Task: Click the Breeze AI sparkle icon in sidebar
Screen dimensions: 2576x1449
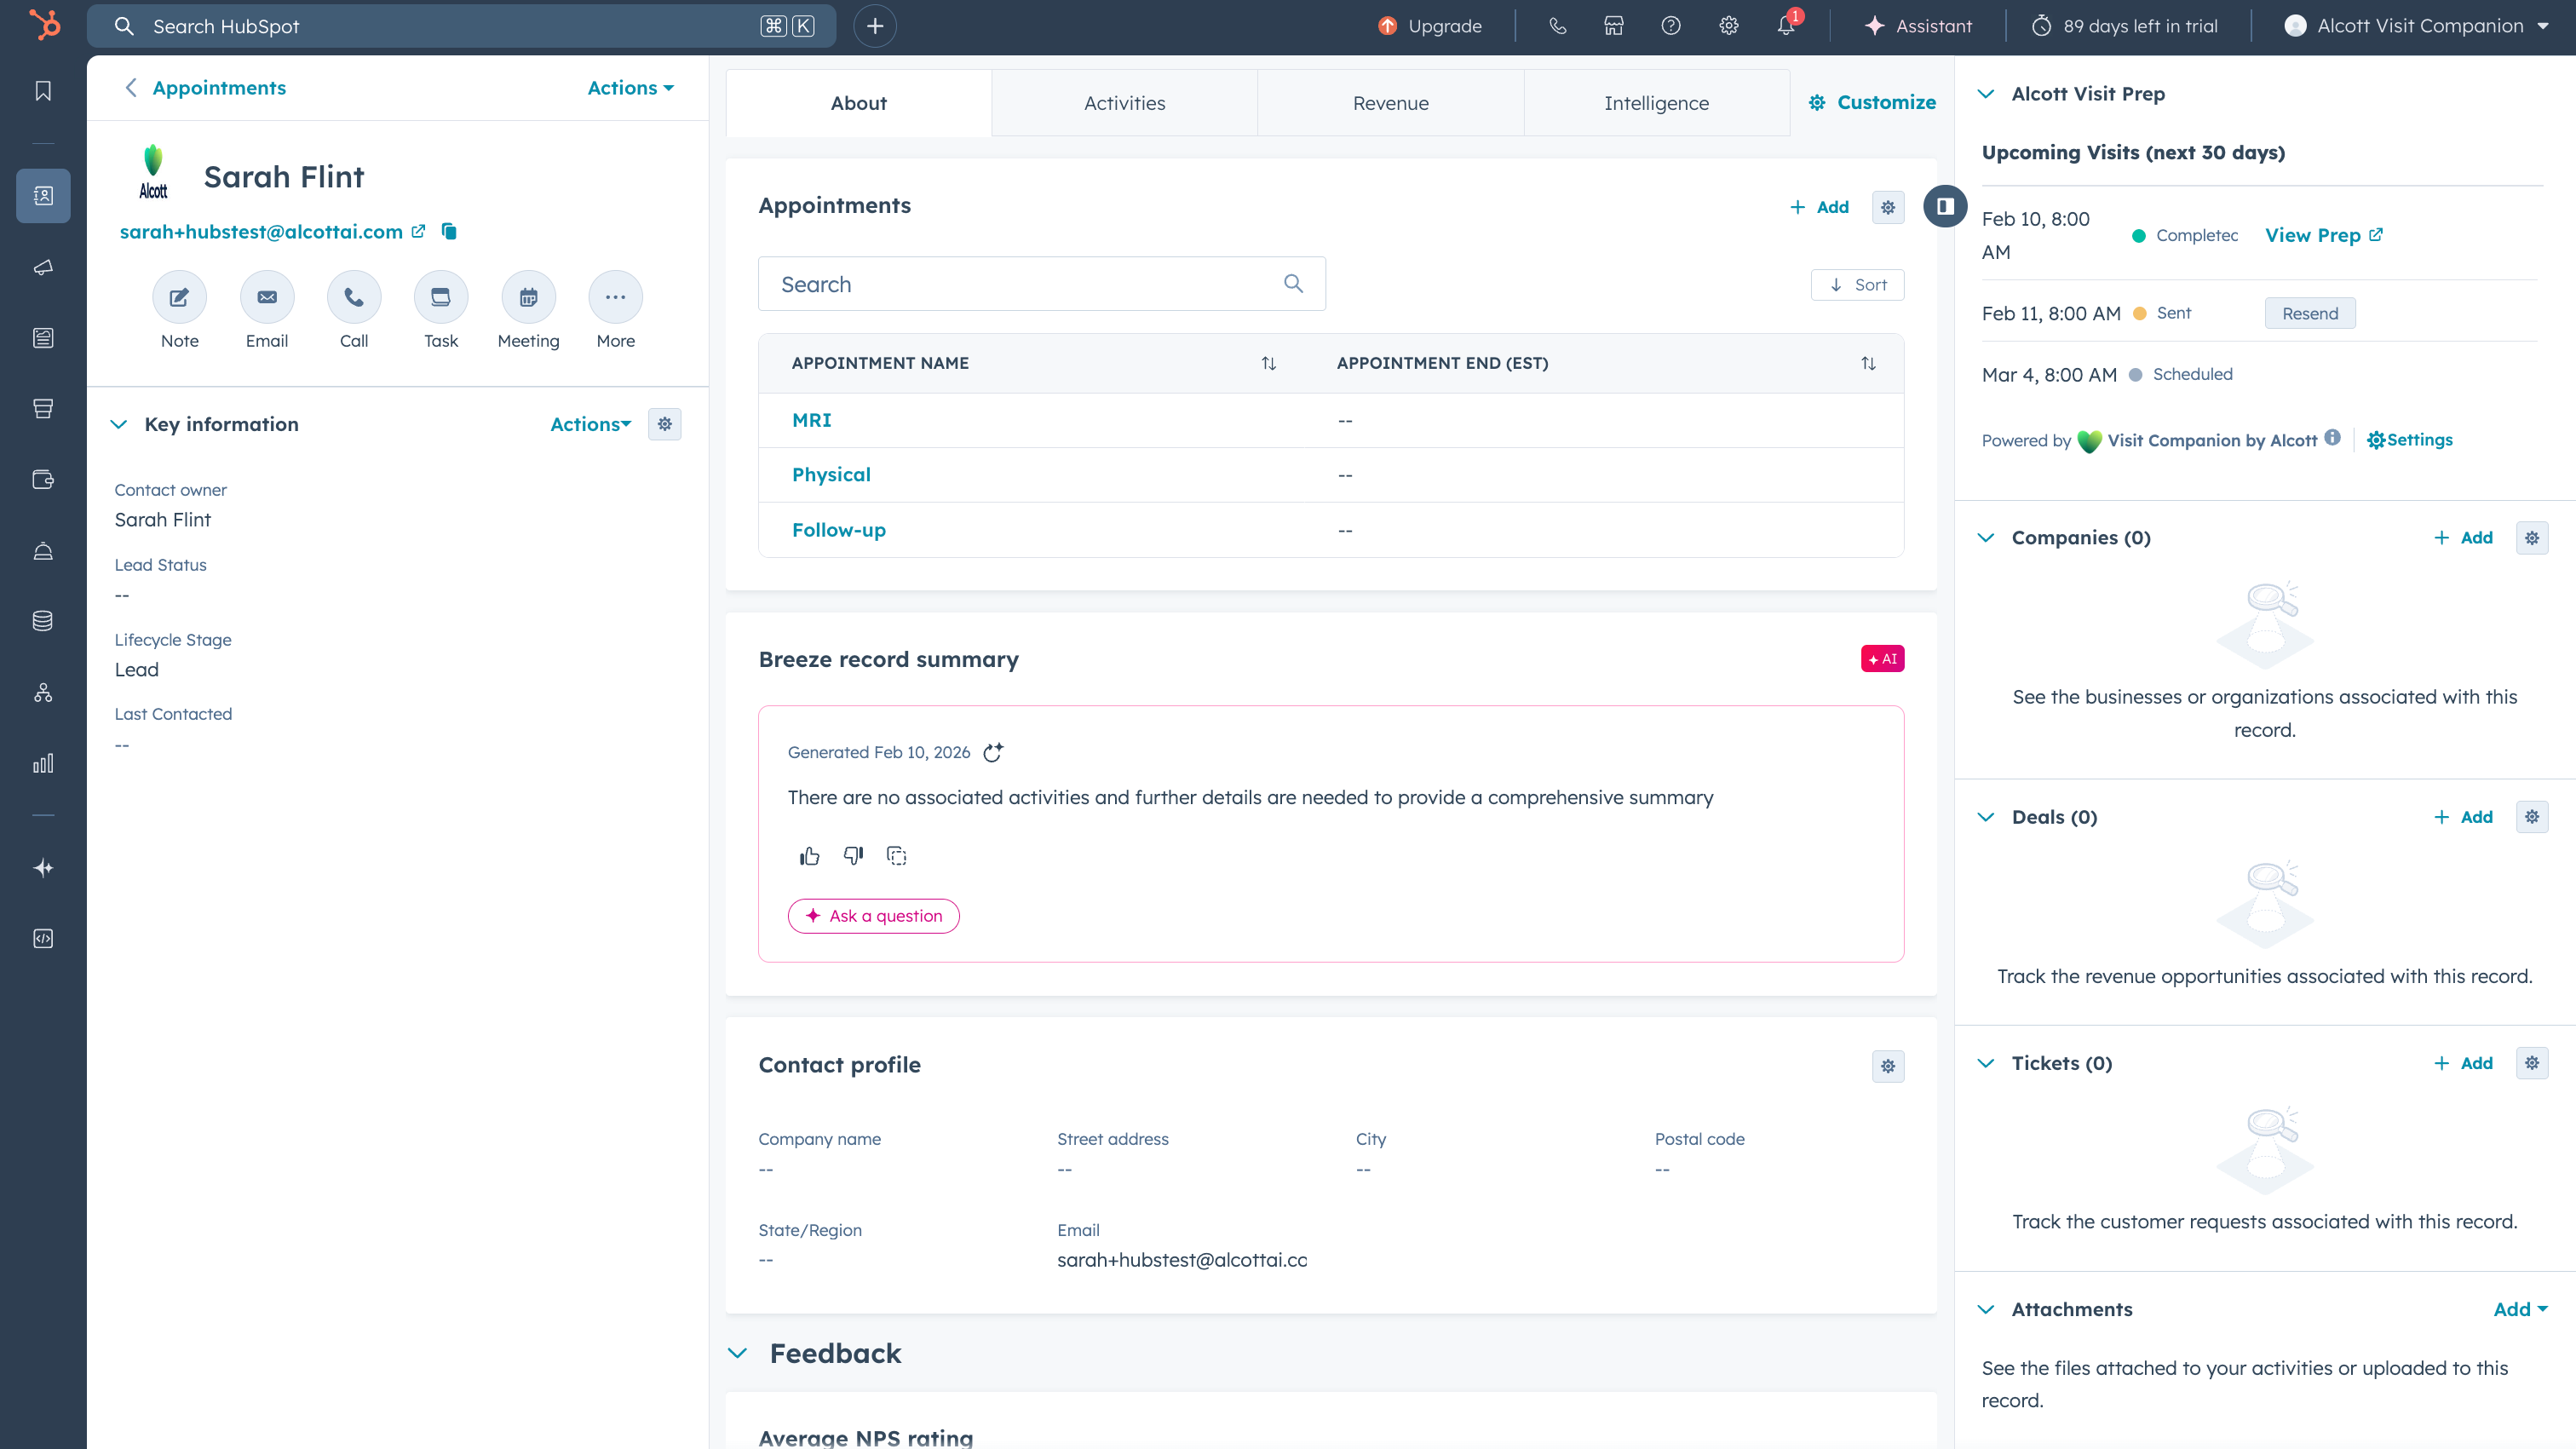Action: point(43,868)
